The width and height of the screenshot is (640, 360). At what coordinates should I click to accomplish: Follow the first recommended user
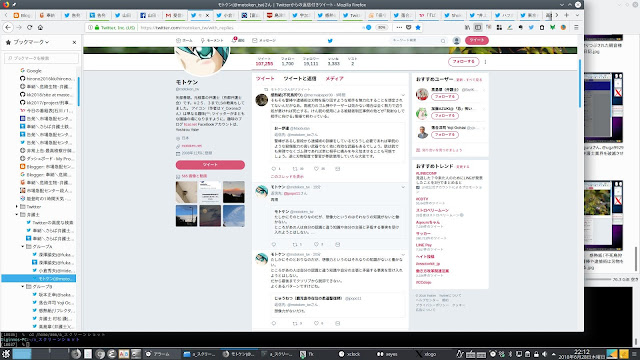444,97
